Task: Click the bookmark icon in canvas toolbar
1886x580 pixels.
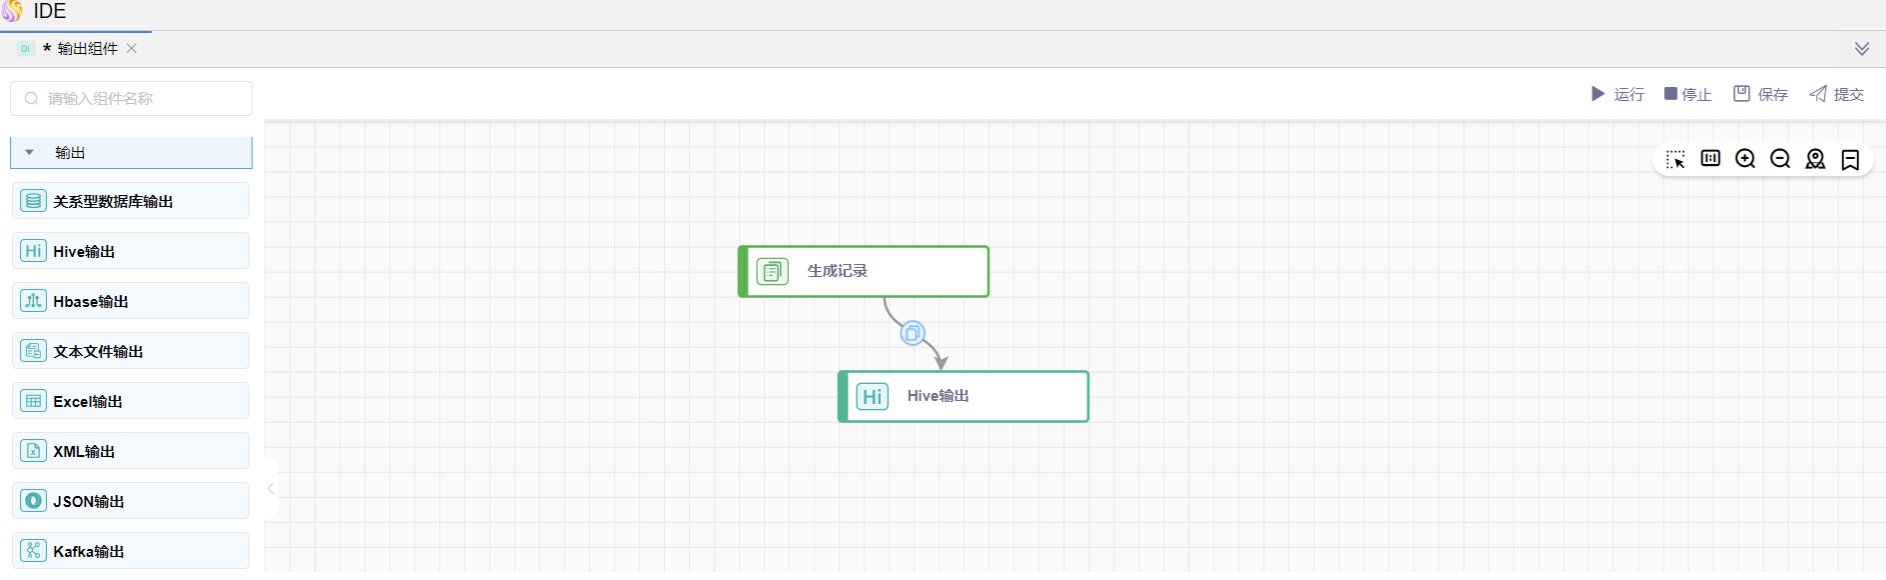Action: coord(1850,160)
